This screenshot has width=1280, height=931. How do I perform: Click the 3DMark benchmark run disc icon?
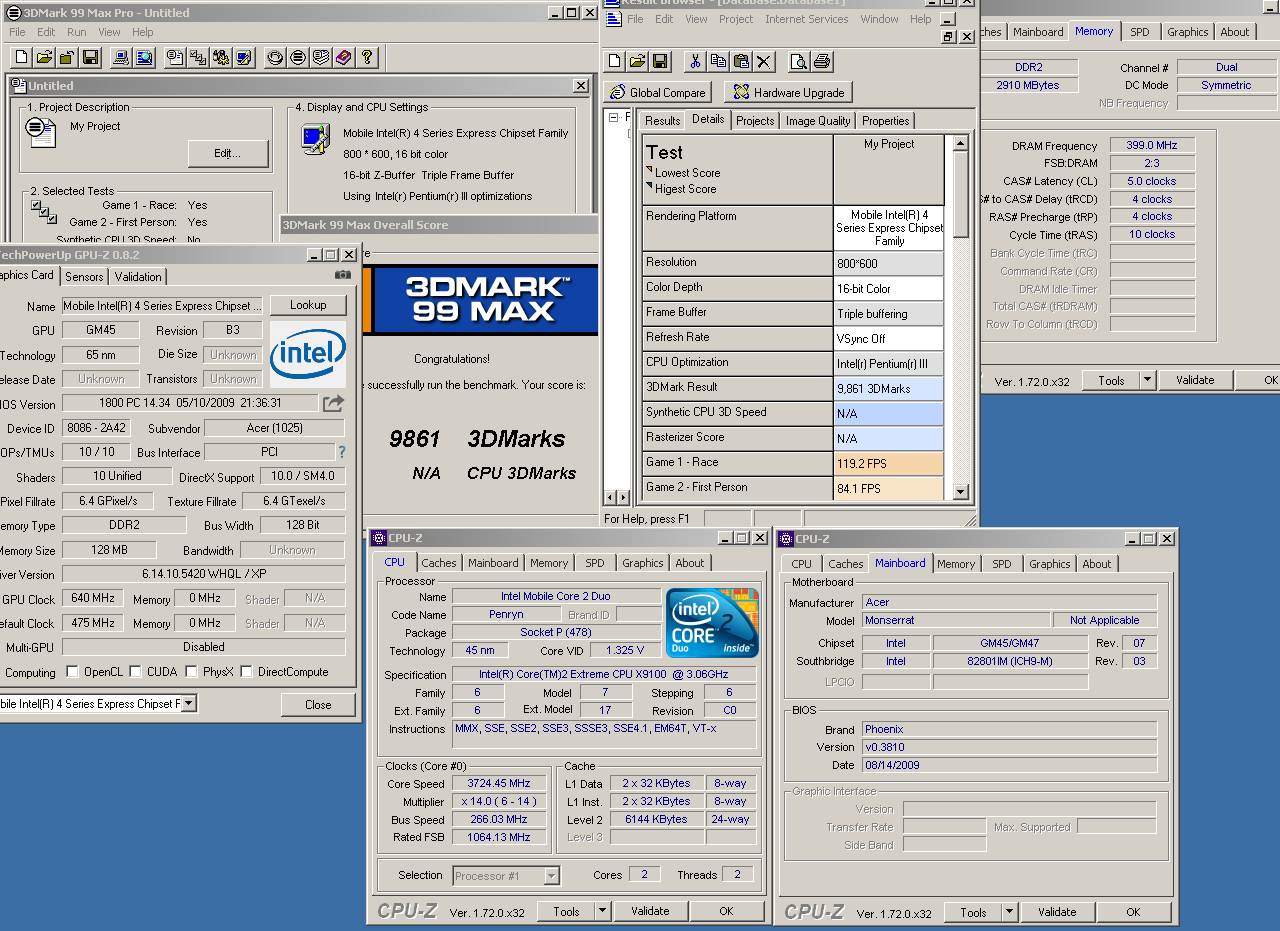274,57
